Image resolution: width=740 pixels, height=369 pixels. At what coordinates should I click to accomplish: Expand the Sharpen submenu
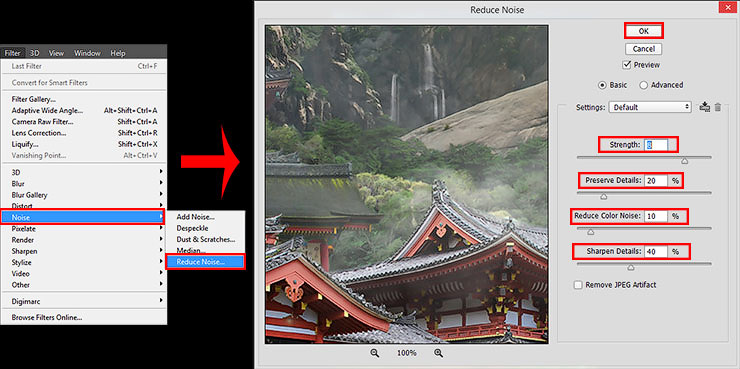(84, 251)
